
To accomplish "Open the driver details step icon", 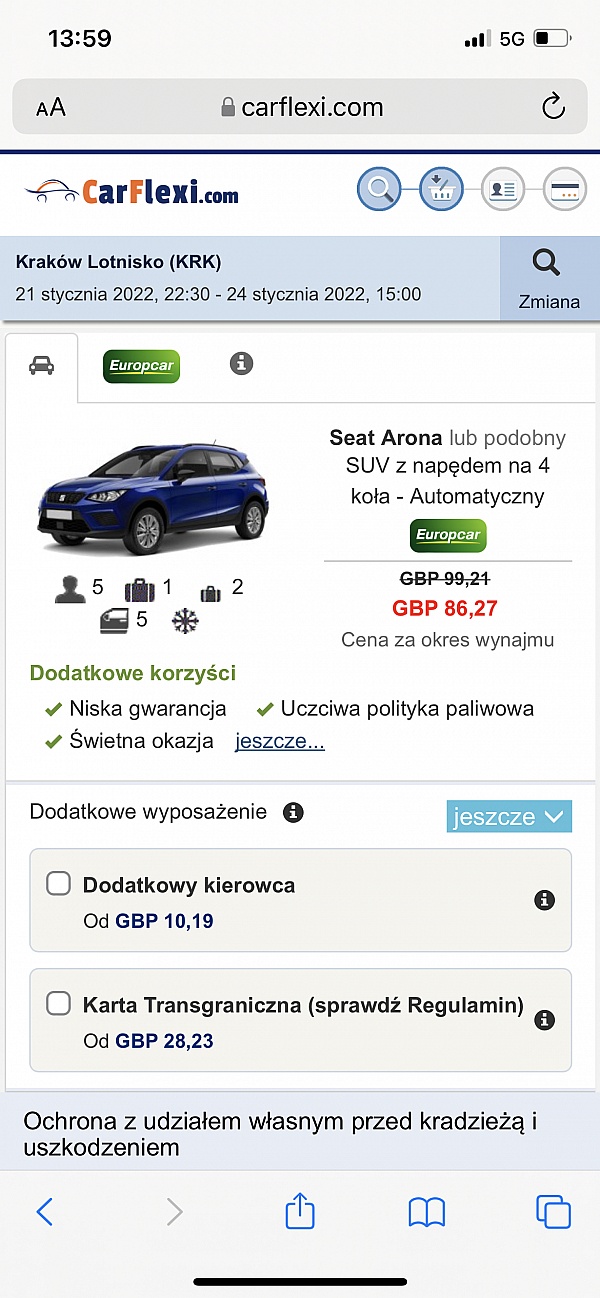I will pos(502,188).
